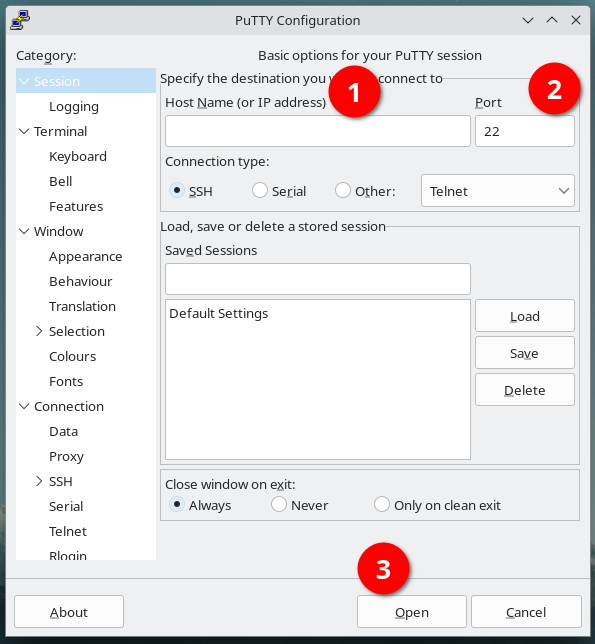Open Serial settings in category tree

tap(66, 506)
